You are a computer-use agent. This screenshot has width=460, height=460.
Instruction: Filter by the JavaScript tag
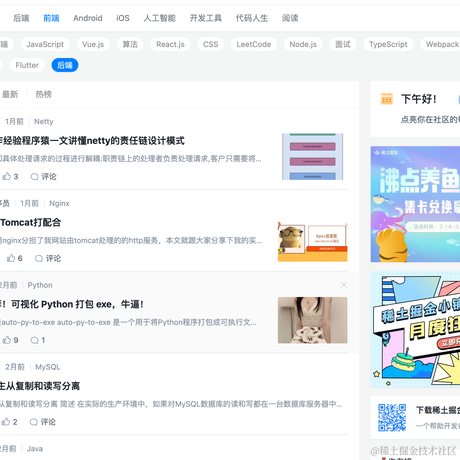tap(45, 44)
